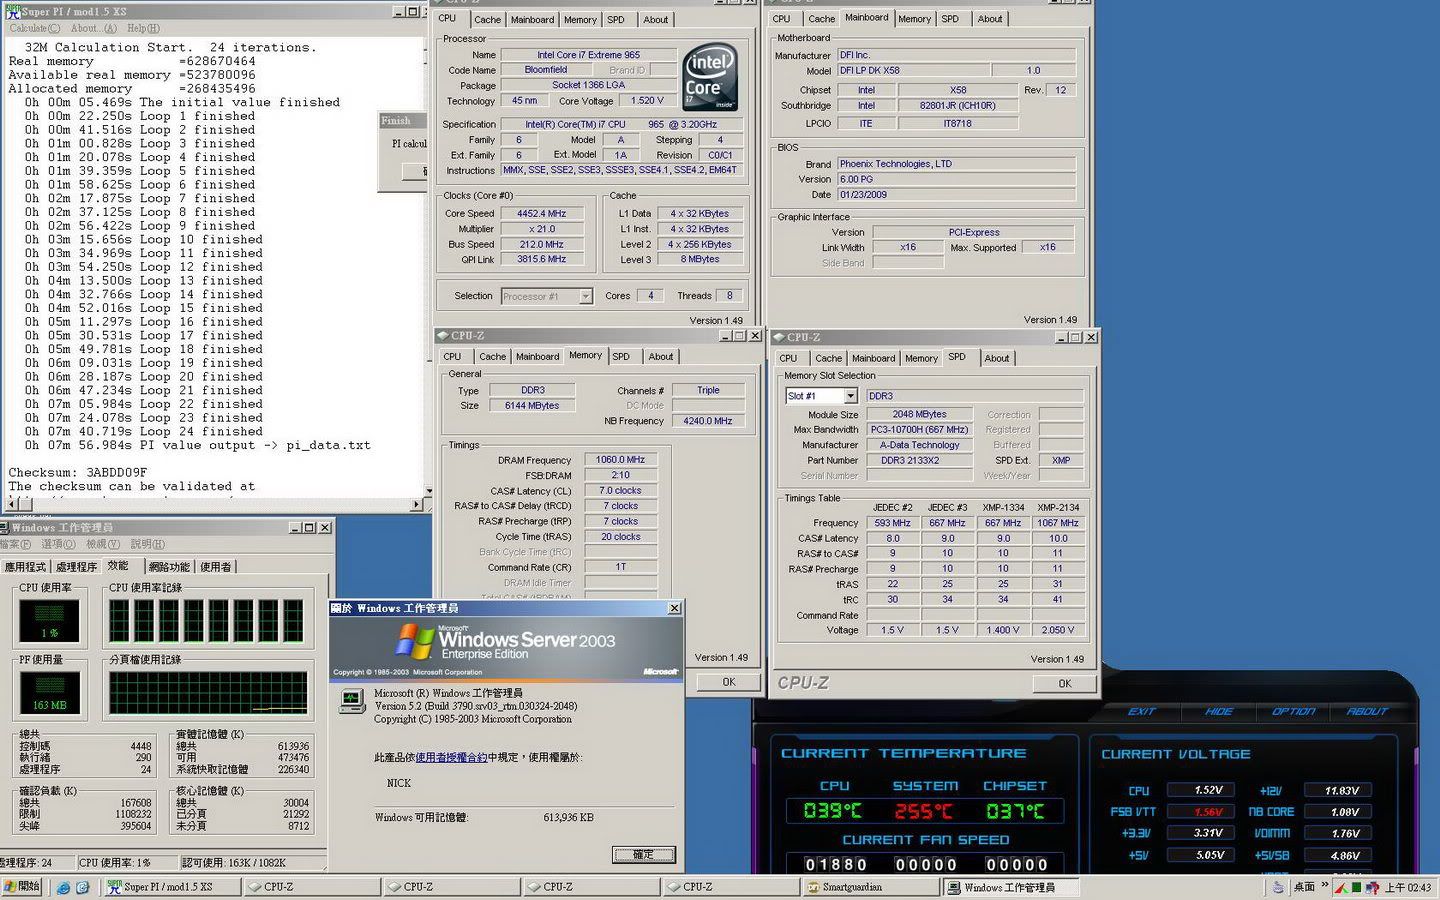The width and height of the screenshot is (1440, 900).
Task: Click the CPU usage history graph
Action: tap(206, 621)
